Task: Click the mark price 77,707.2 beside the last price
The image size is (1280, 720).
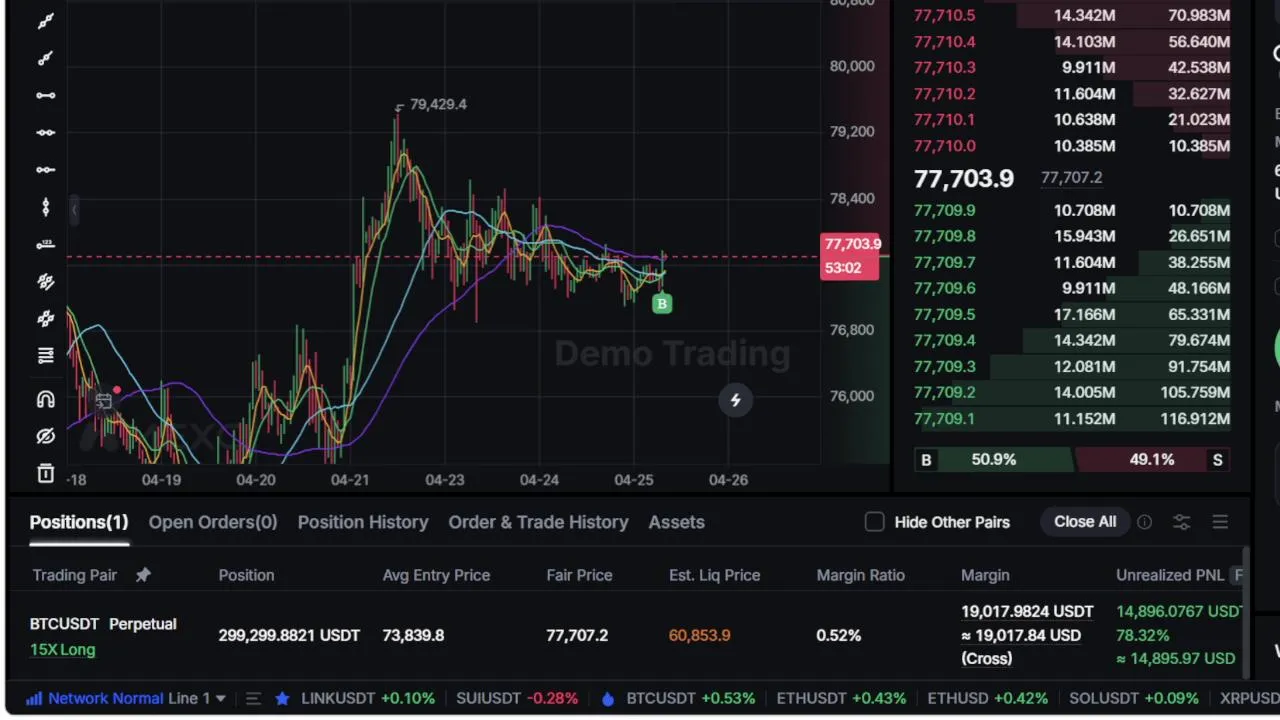Action: pyautogui.click(x=1071, y=177)
